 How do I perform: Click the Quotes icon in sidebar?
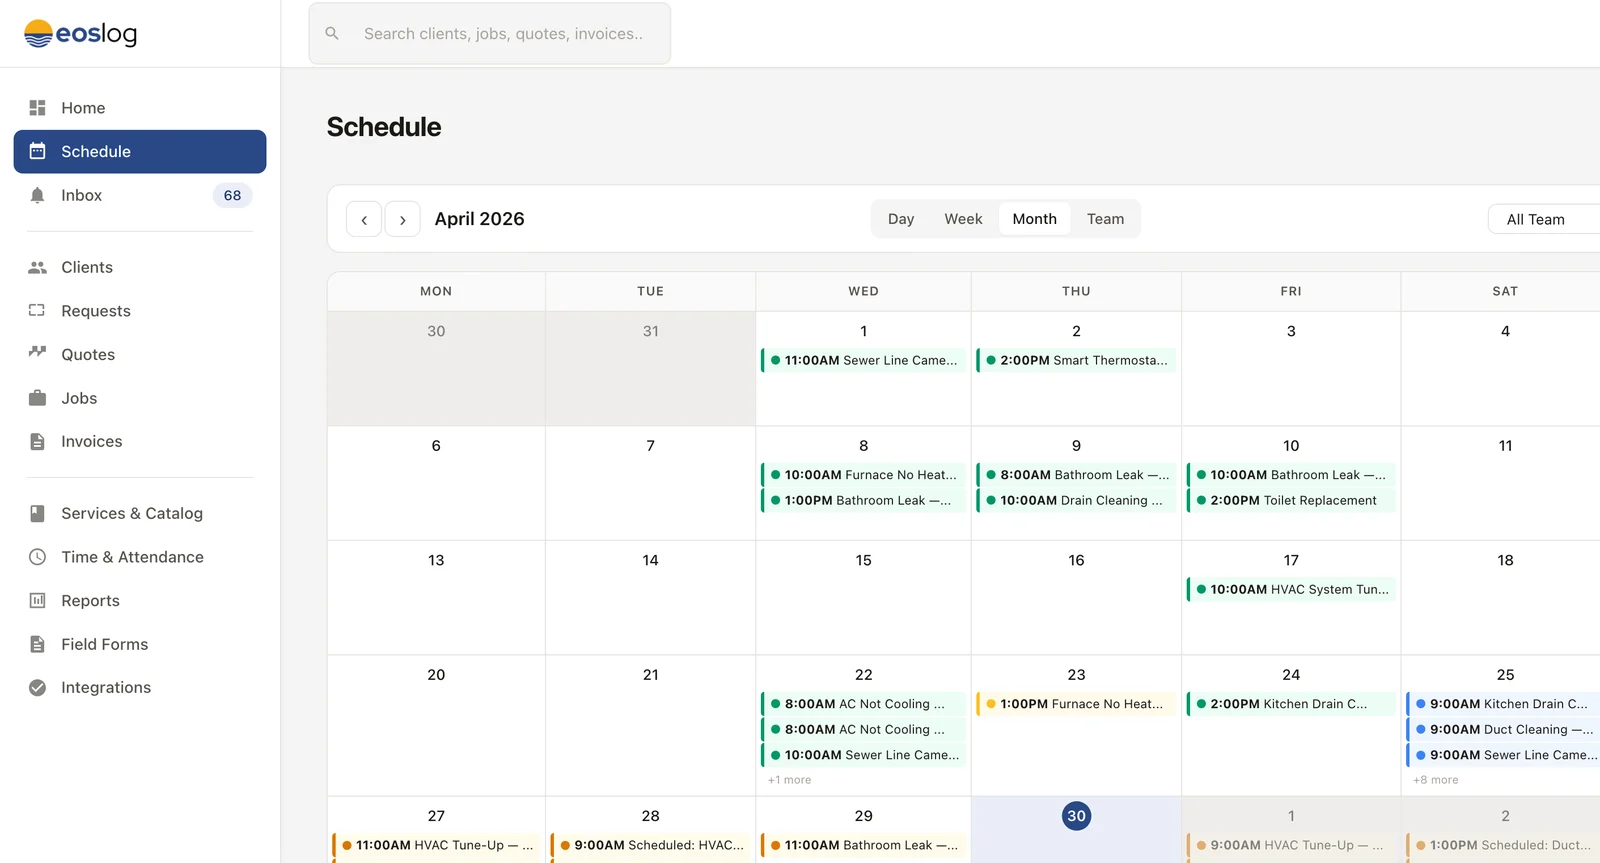pos(38,354)
